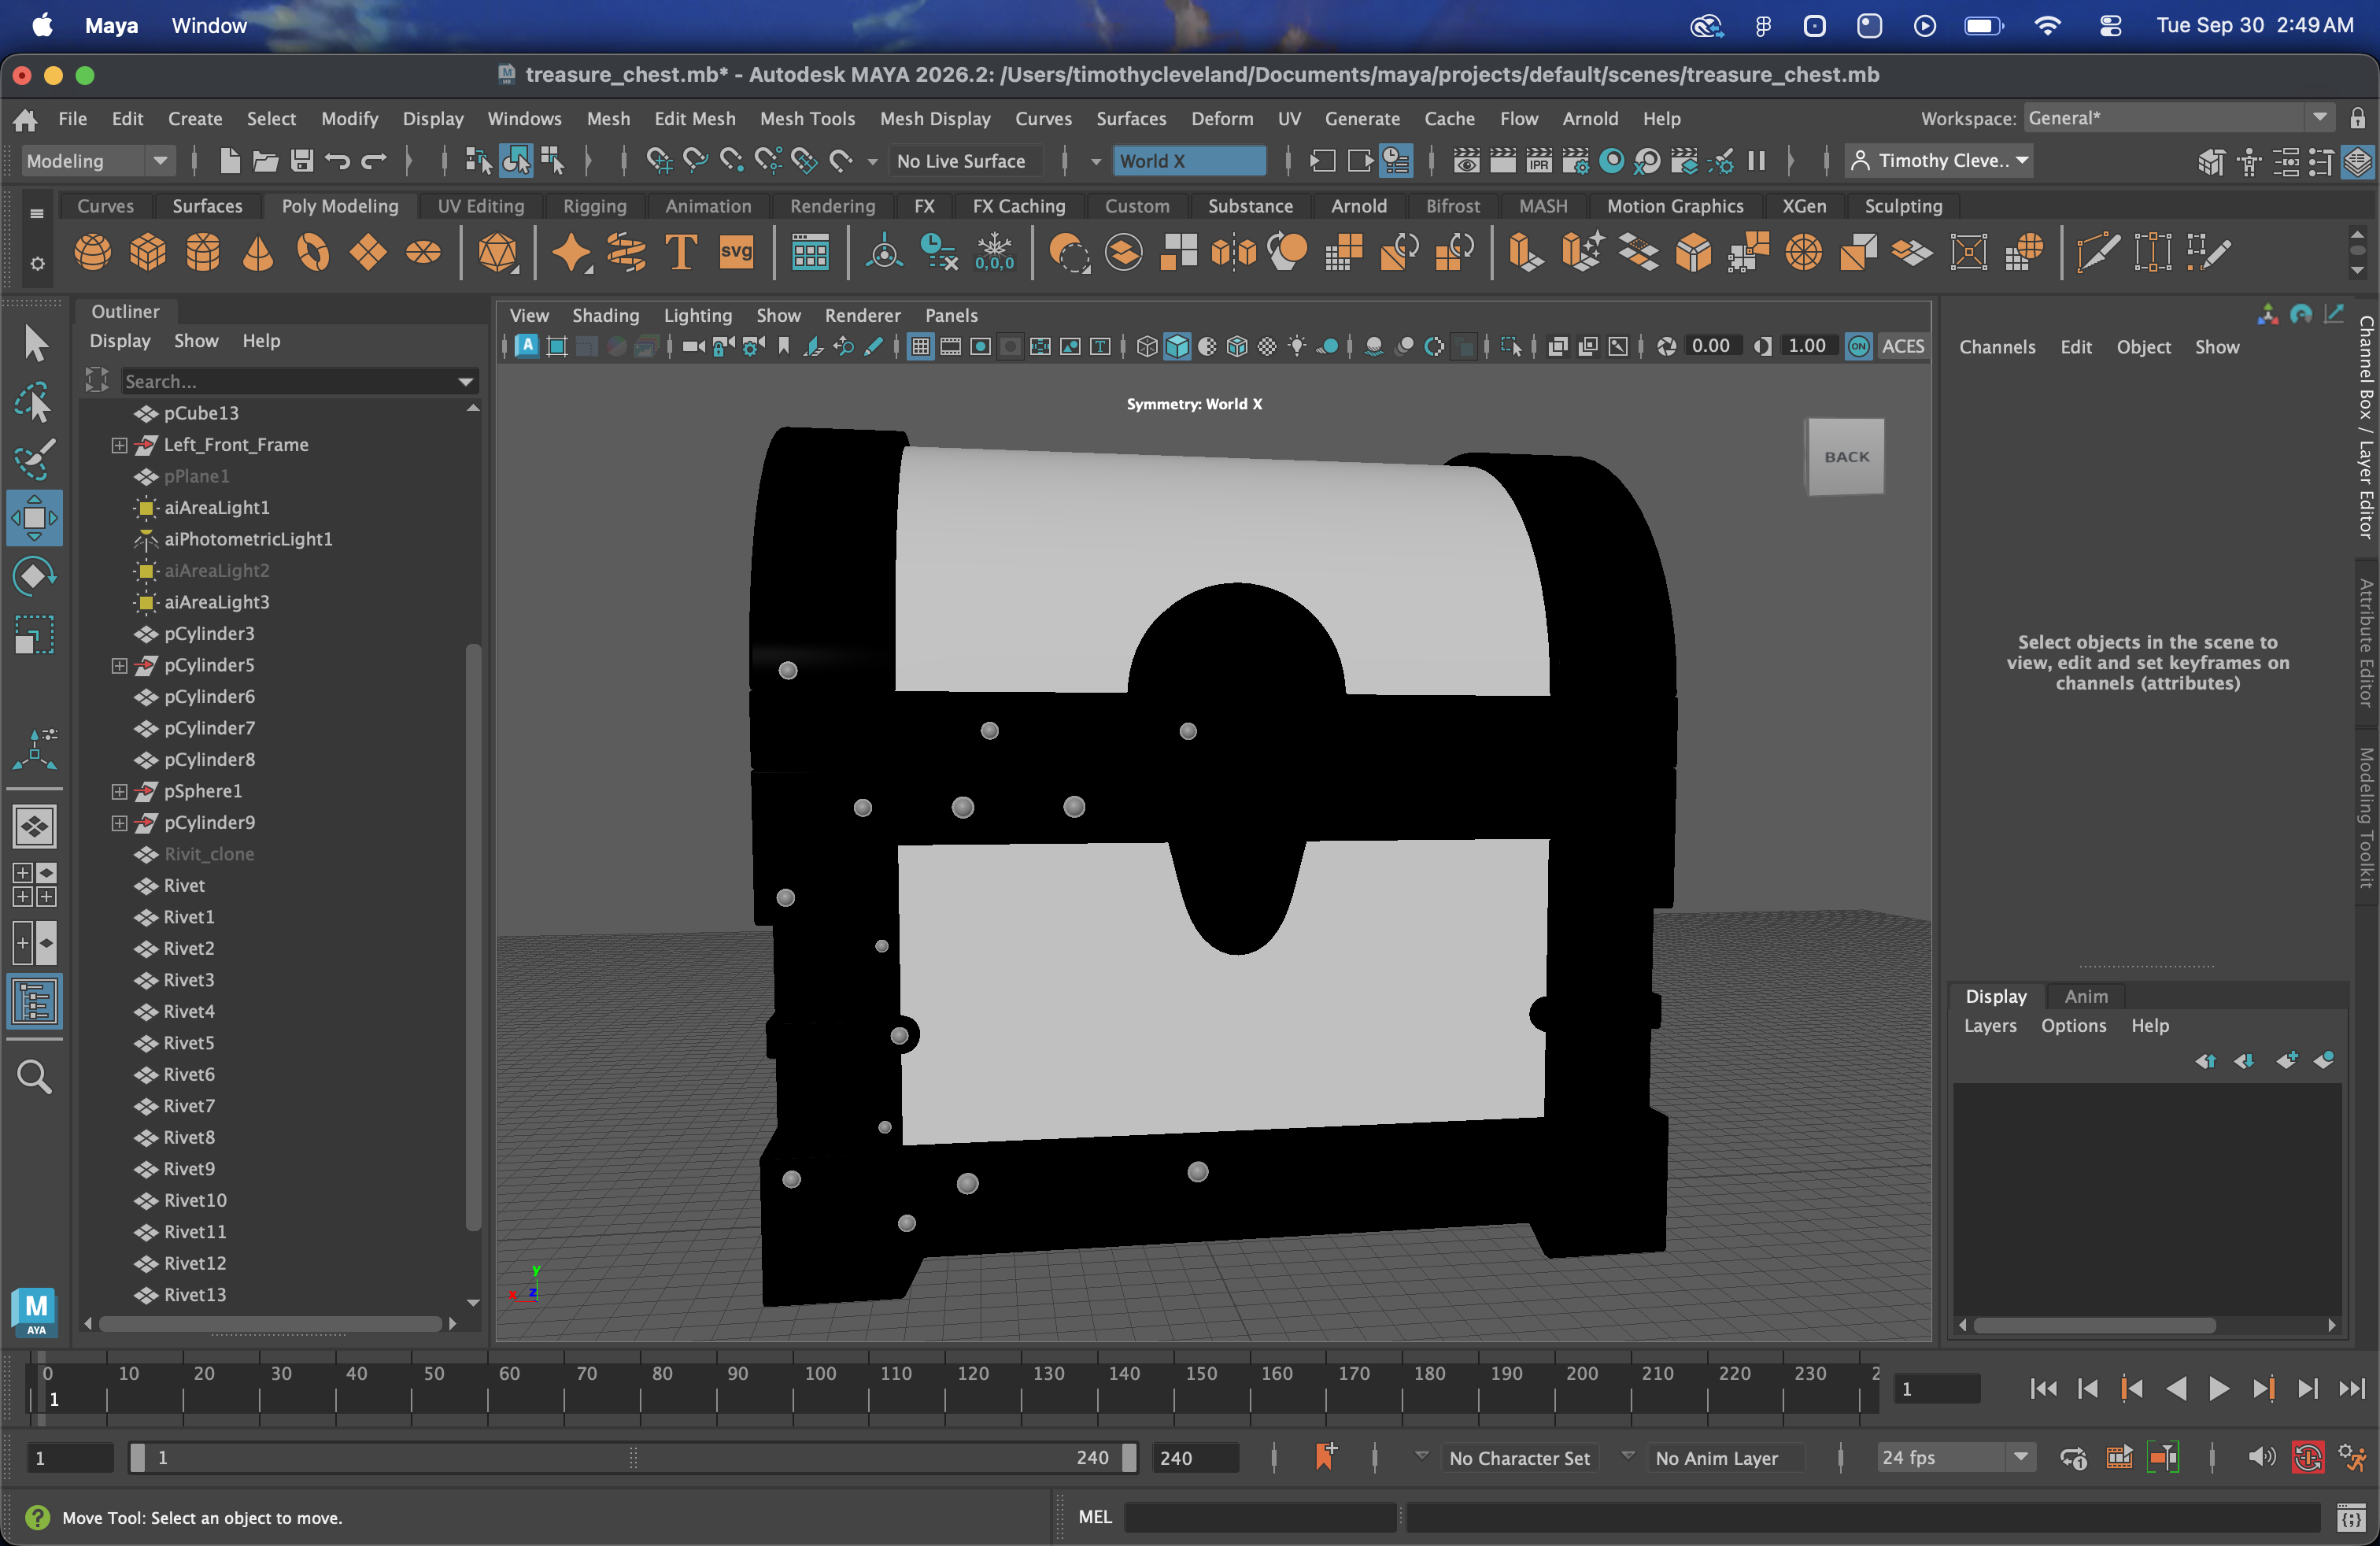Toggle ACES color management ON button
Viewport: 2380px width, 1546px height.
click(1858, 346)
